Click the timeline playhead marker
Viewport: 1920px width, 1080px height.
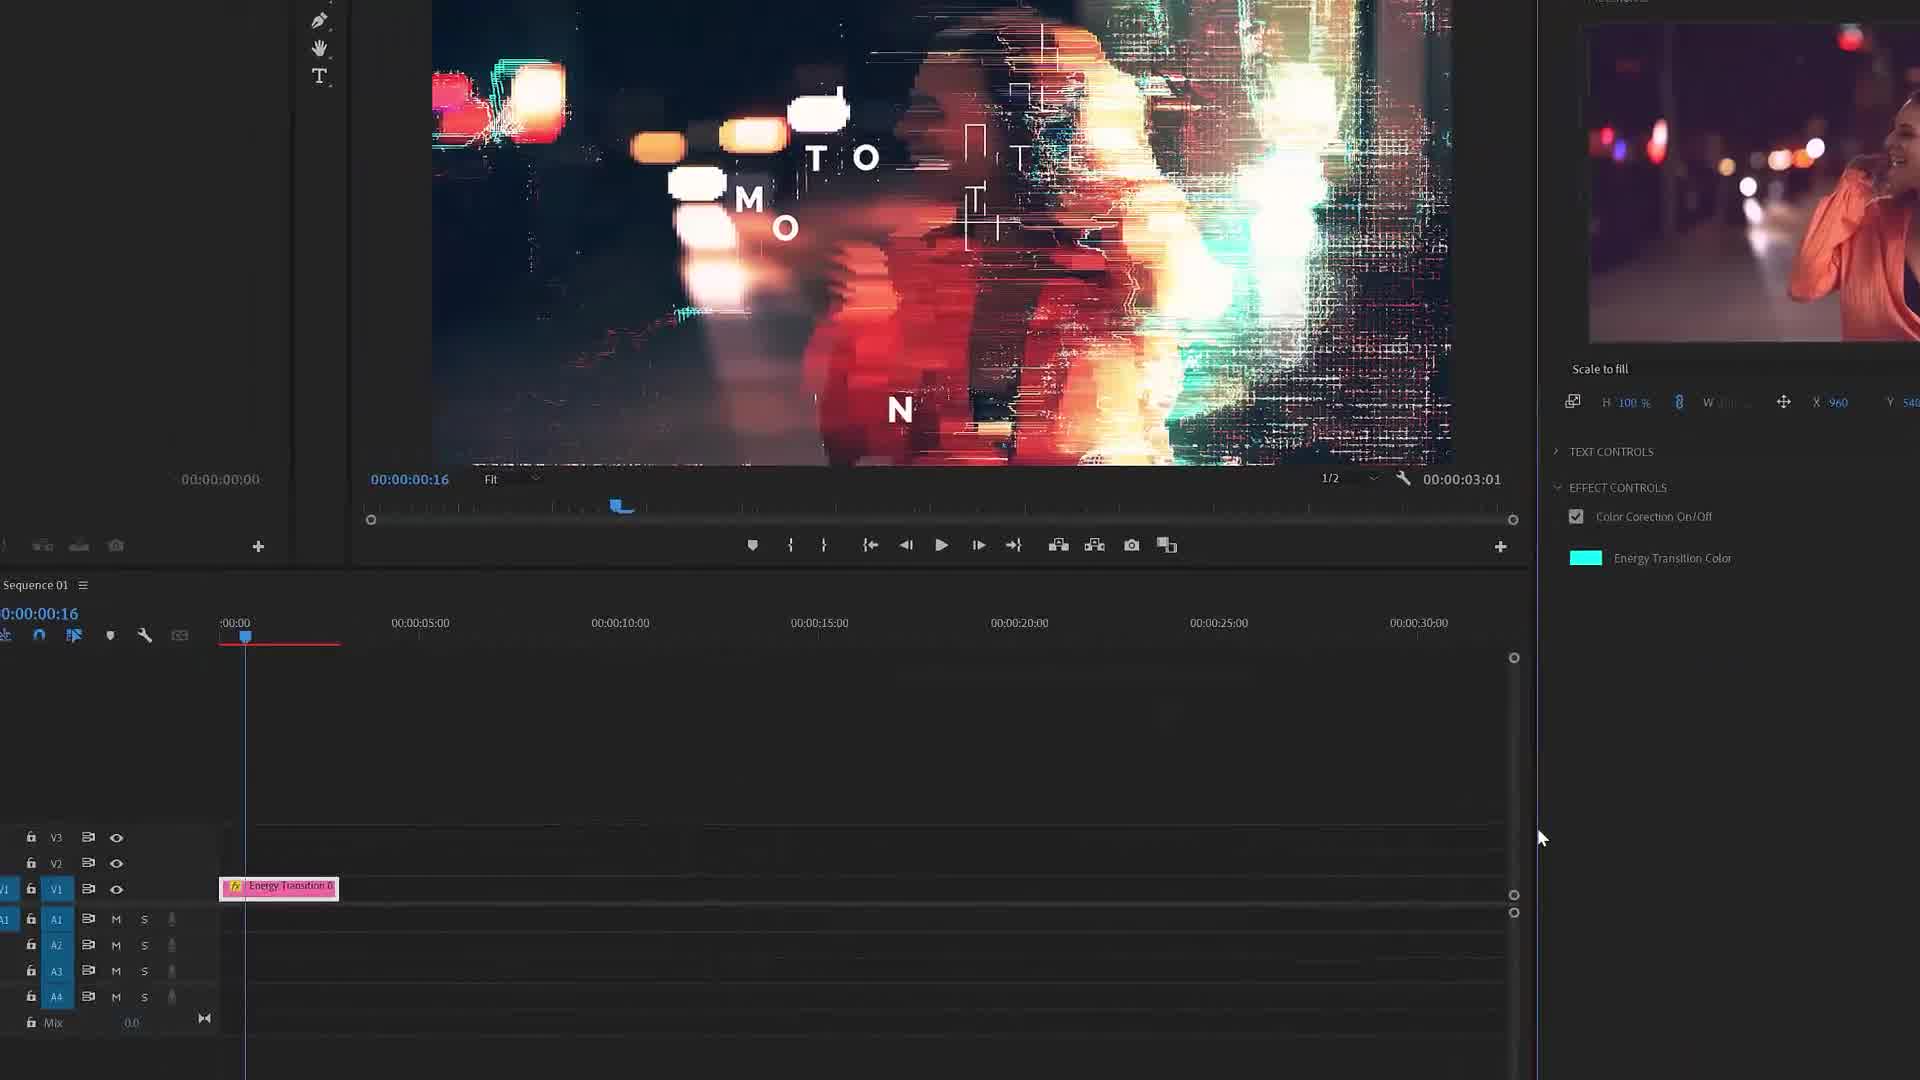pyautogui.click(x=245, y=636)
